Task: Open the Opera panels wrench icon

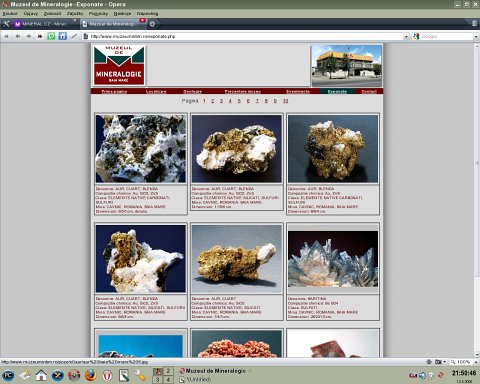Action: coord(6,24)
